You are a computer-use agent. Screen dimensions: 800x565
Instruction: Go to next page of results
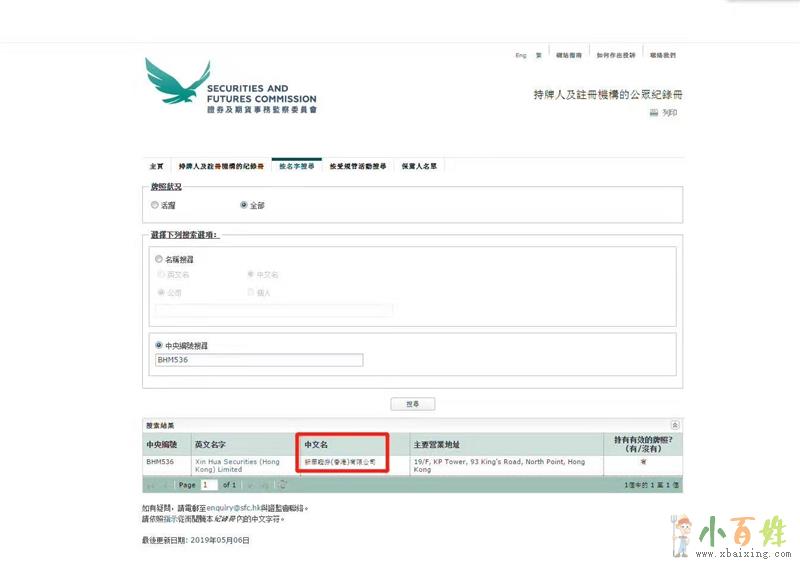(x=250, y=485)
